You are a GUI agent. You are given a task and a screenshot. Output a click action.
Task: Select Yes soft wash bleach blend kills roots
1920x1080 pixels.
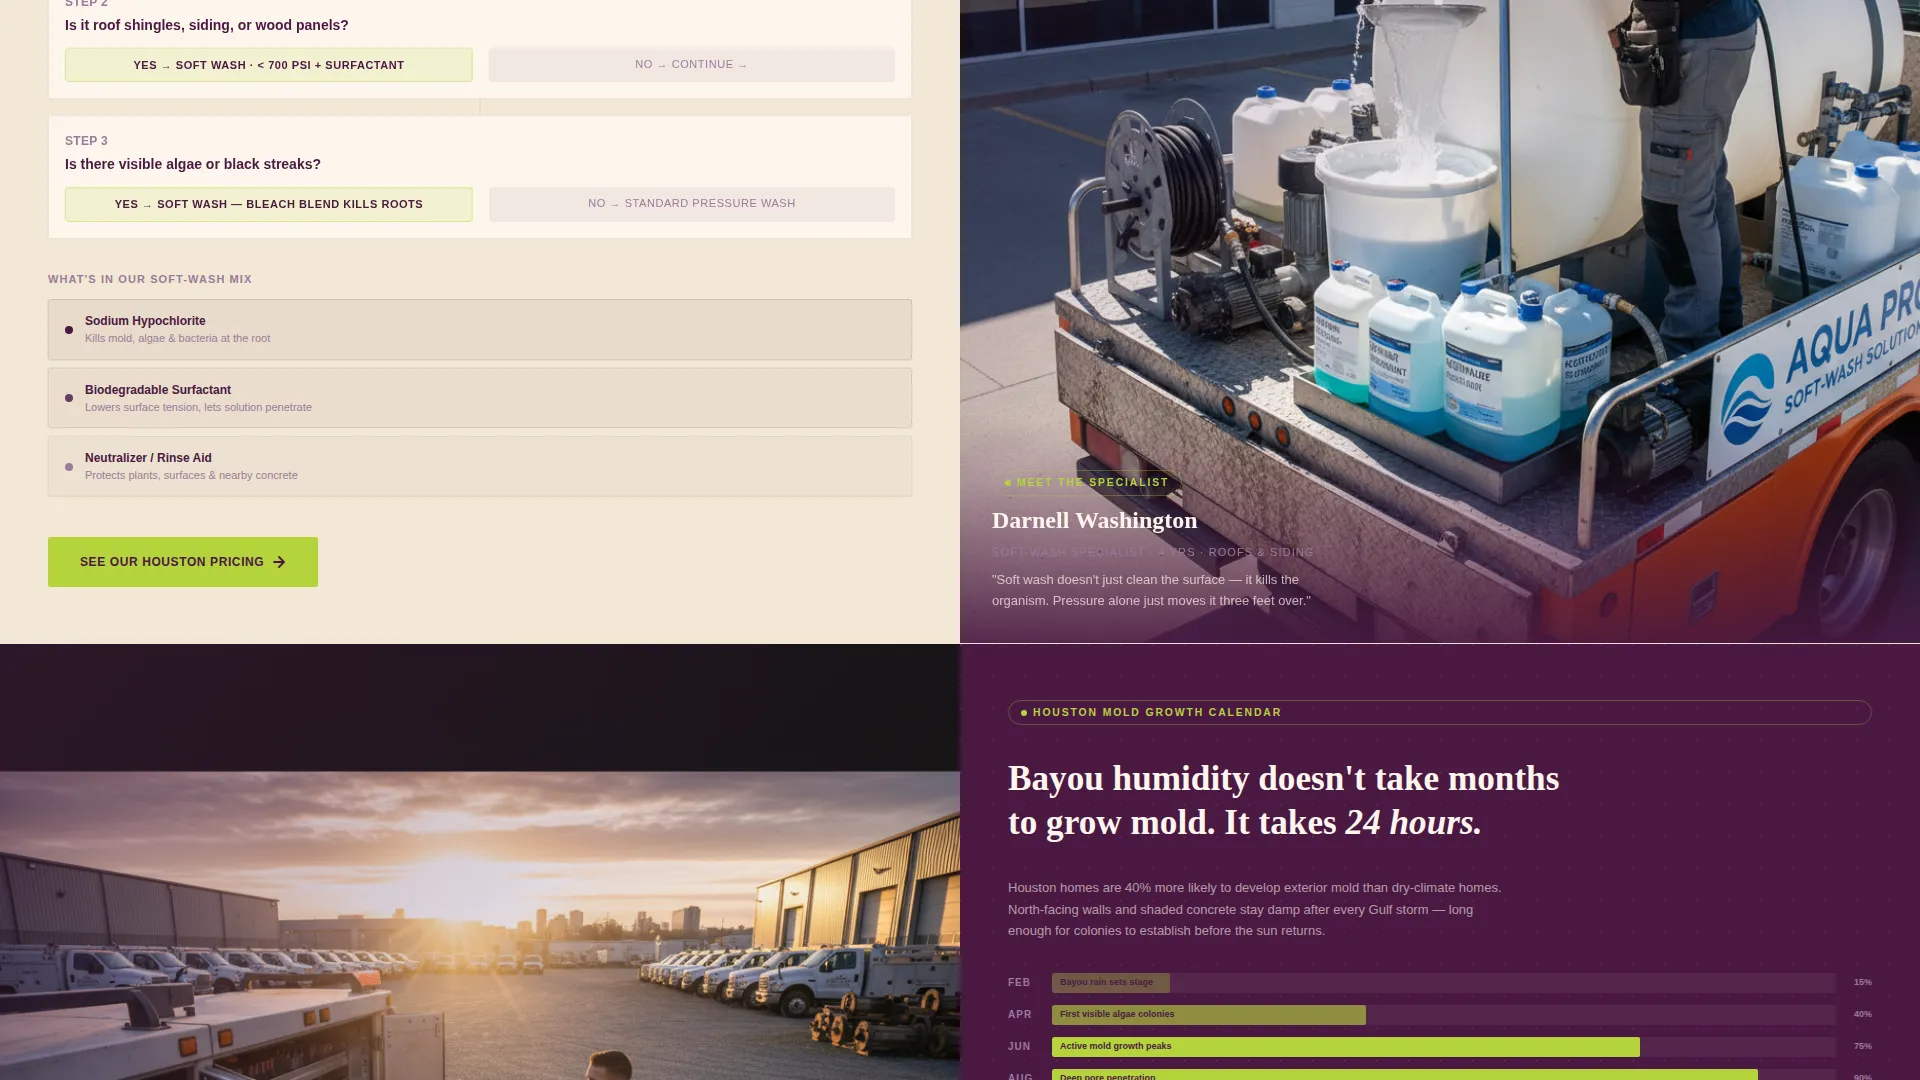click(x=269, y=204)
